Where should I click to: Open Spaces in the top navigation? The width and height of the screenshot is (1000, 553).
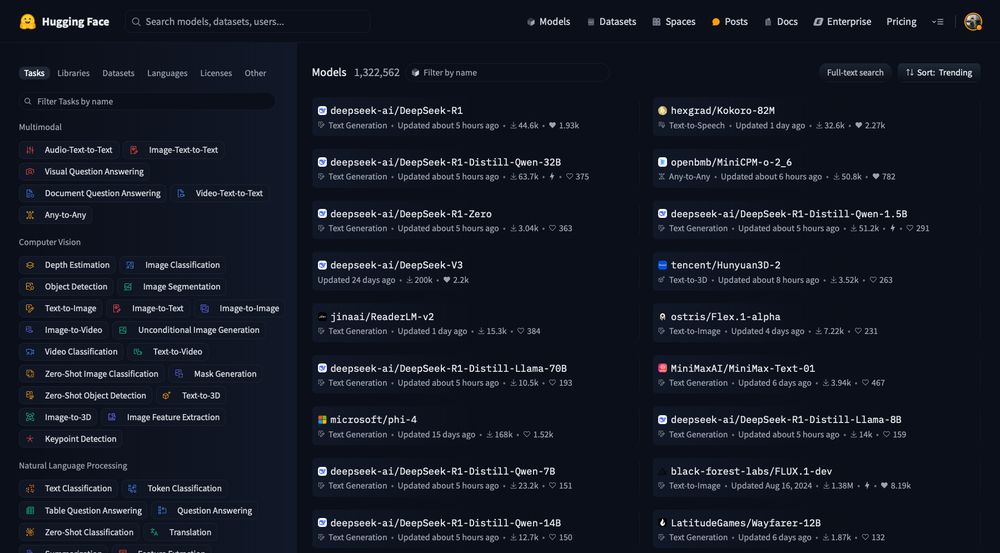click(674, 22)
